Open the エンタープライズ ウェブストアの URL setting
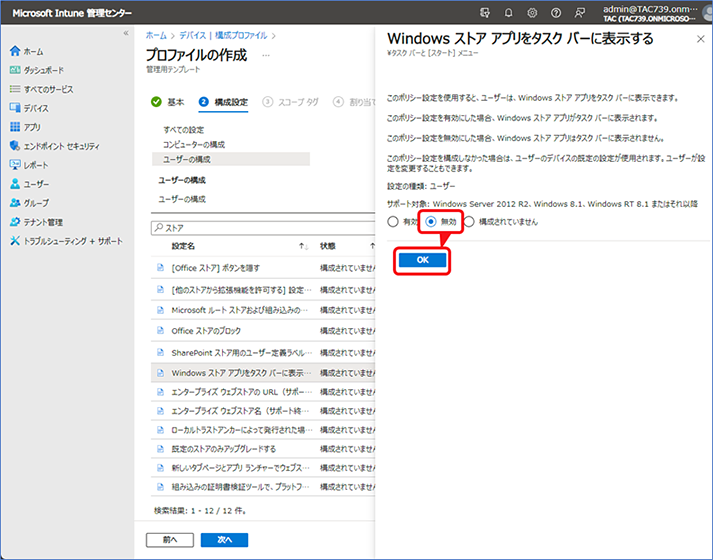Screen dimensions: 713x560 click(x=241, y=392)
